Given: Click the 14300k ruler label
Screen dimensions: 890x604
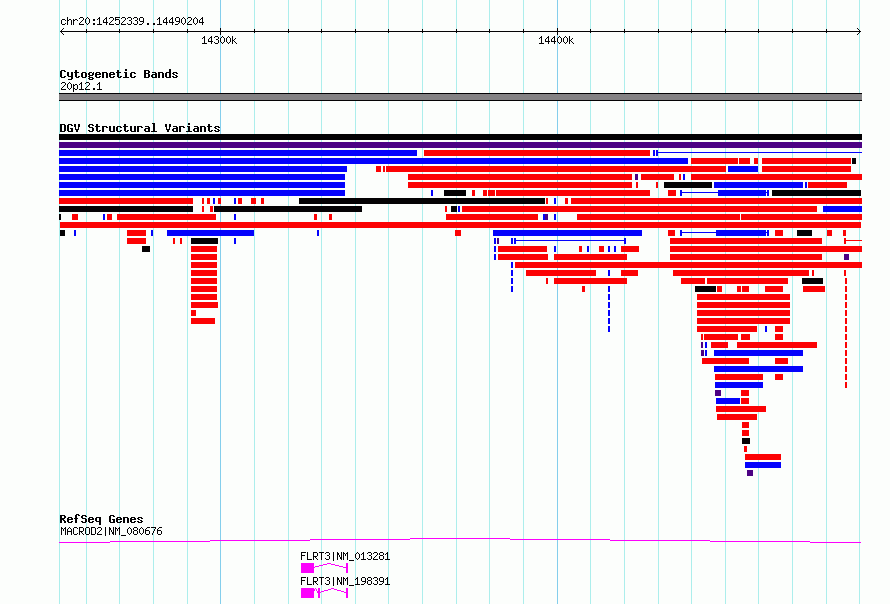Looking at the screenshot, I should tap(219, 40).
